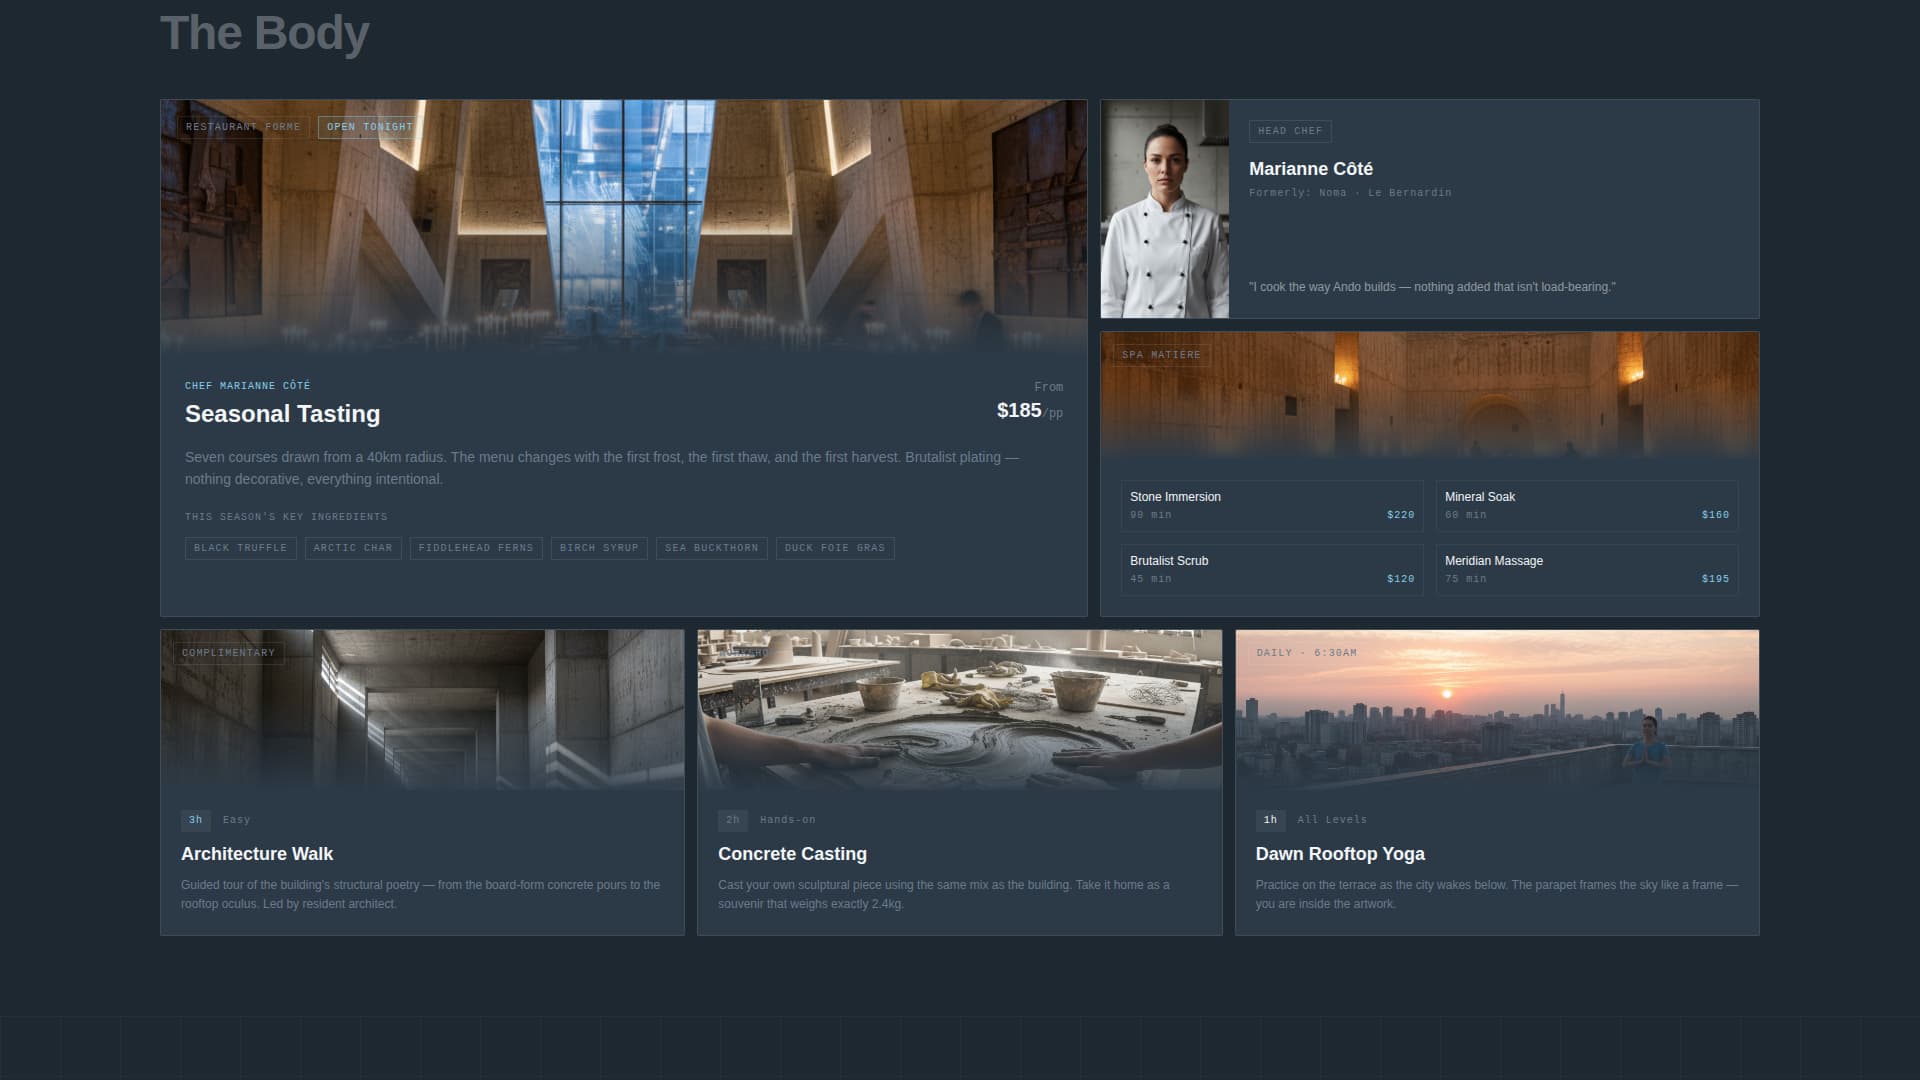
Task: Click the SPA MATIÈRE label
Action: [x=1160, y=354]
